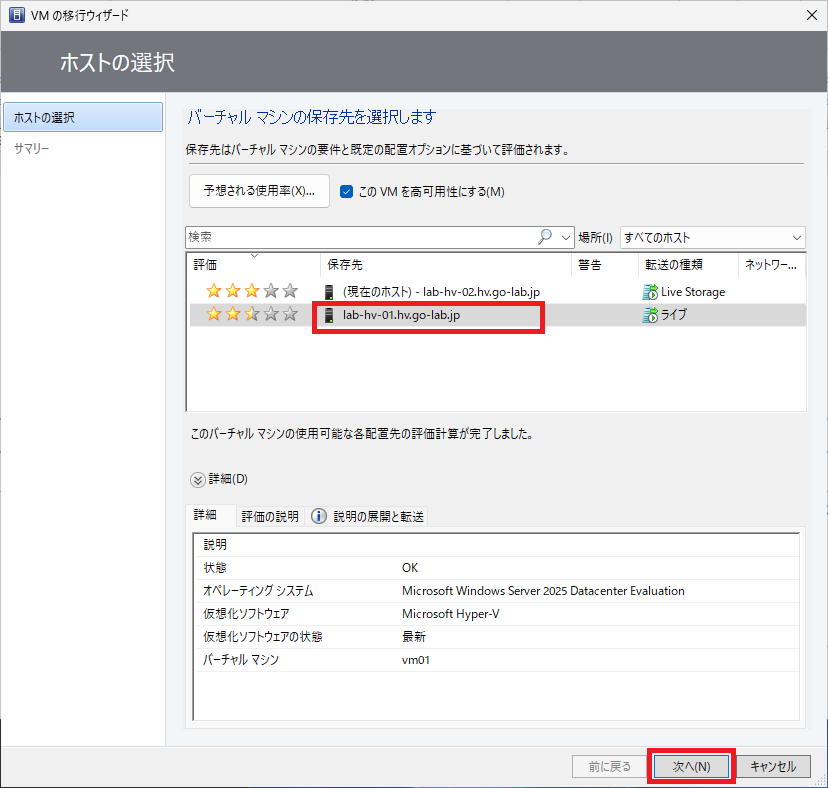
Task: Click the star rating of lab-hv-02 row
Action: (x=252, y=290)
